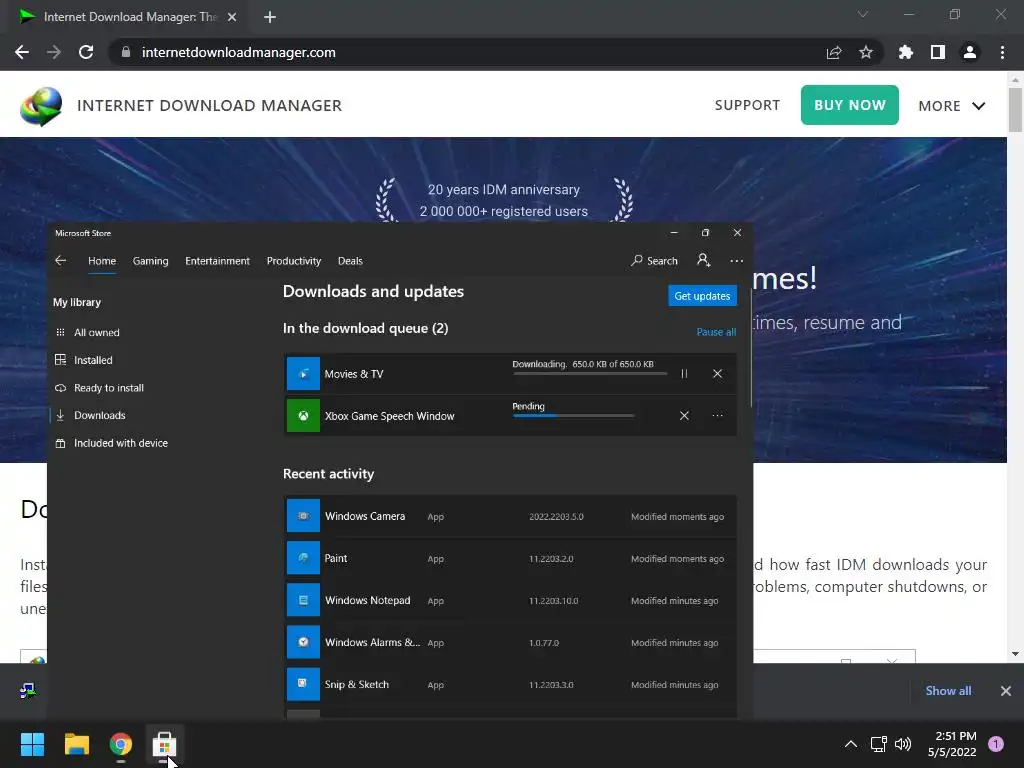This screenshot has width=1024, height=768.
Task: Open Windows Camera in recent activity
Action: (511, 516)
